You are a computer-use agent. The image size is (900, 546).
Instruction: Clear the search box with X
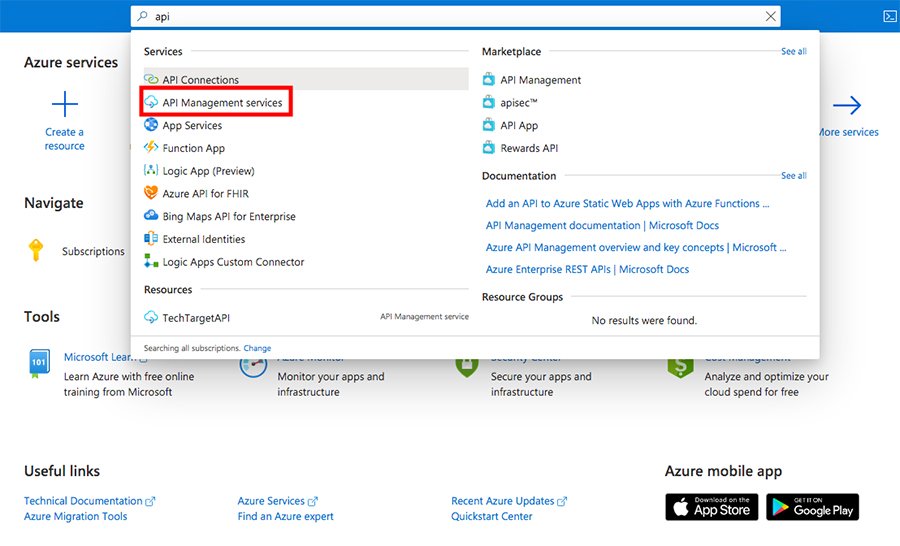[x=769, y=17]
